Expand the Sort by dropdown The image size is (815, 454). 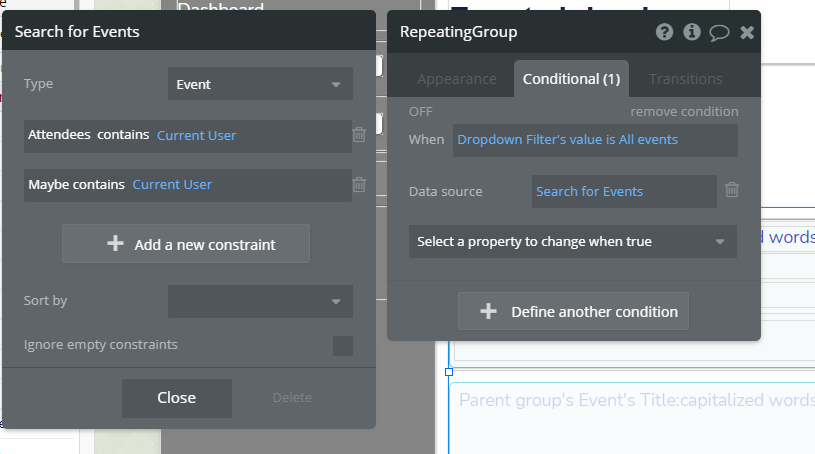[x=260, y=301]
